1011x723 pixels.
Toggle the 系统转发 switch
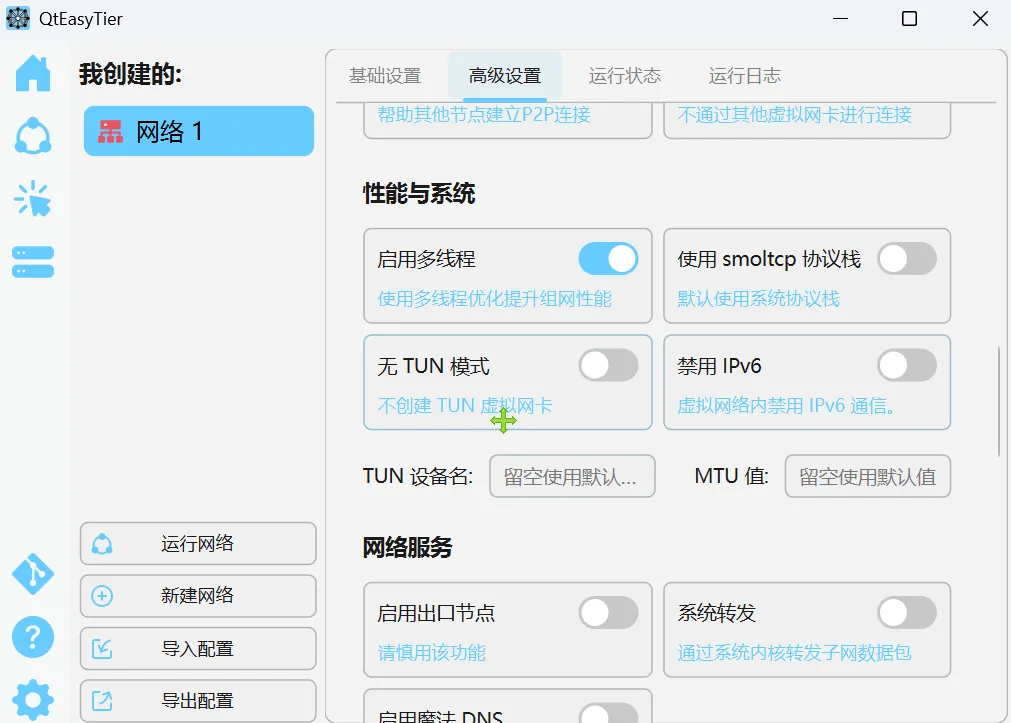point(907,613)
